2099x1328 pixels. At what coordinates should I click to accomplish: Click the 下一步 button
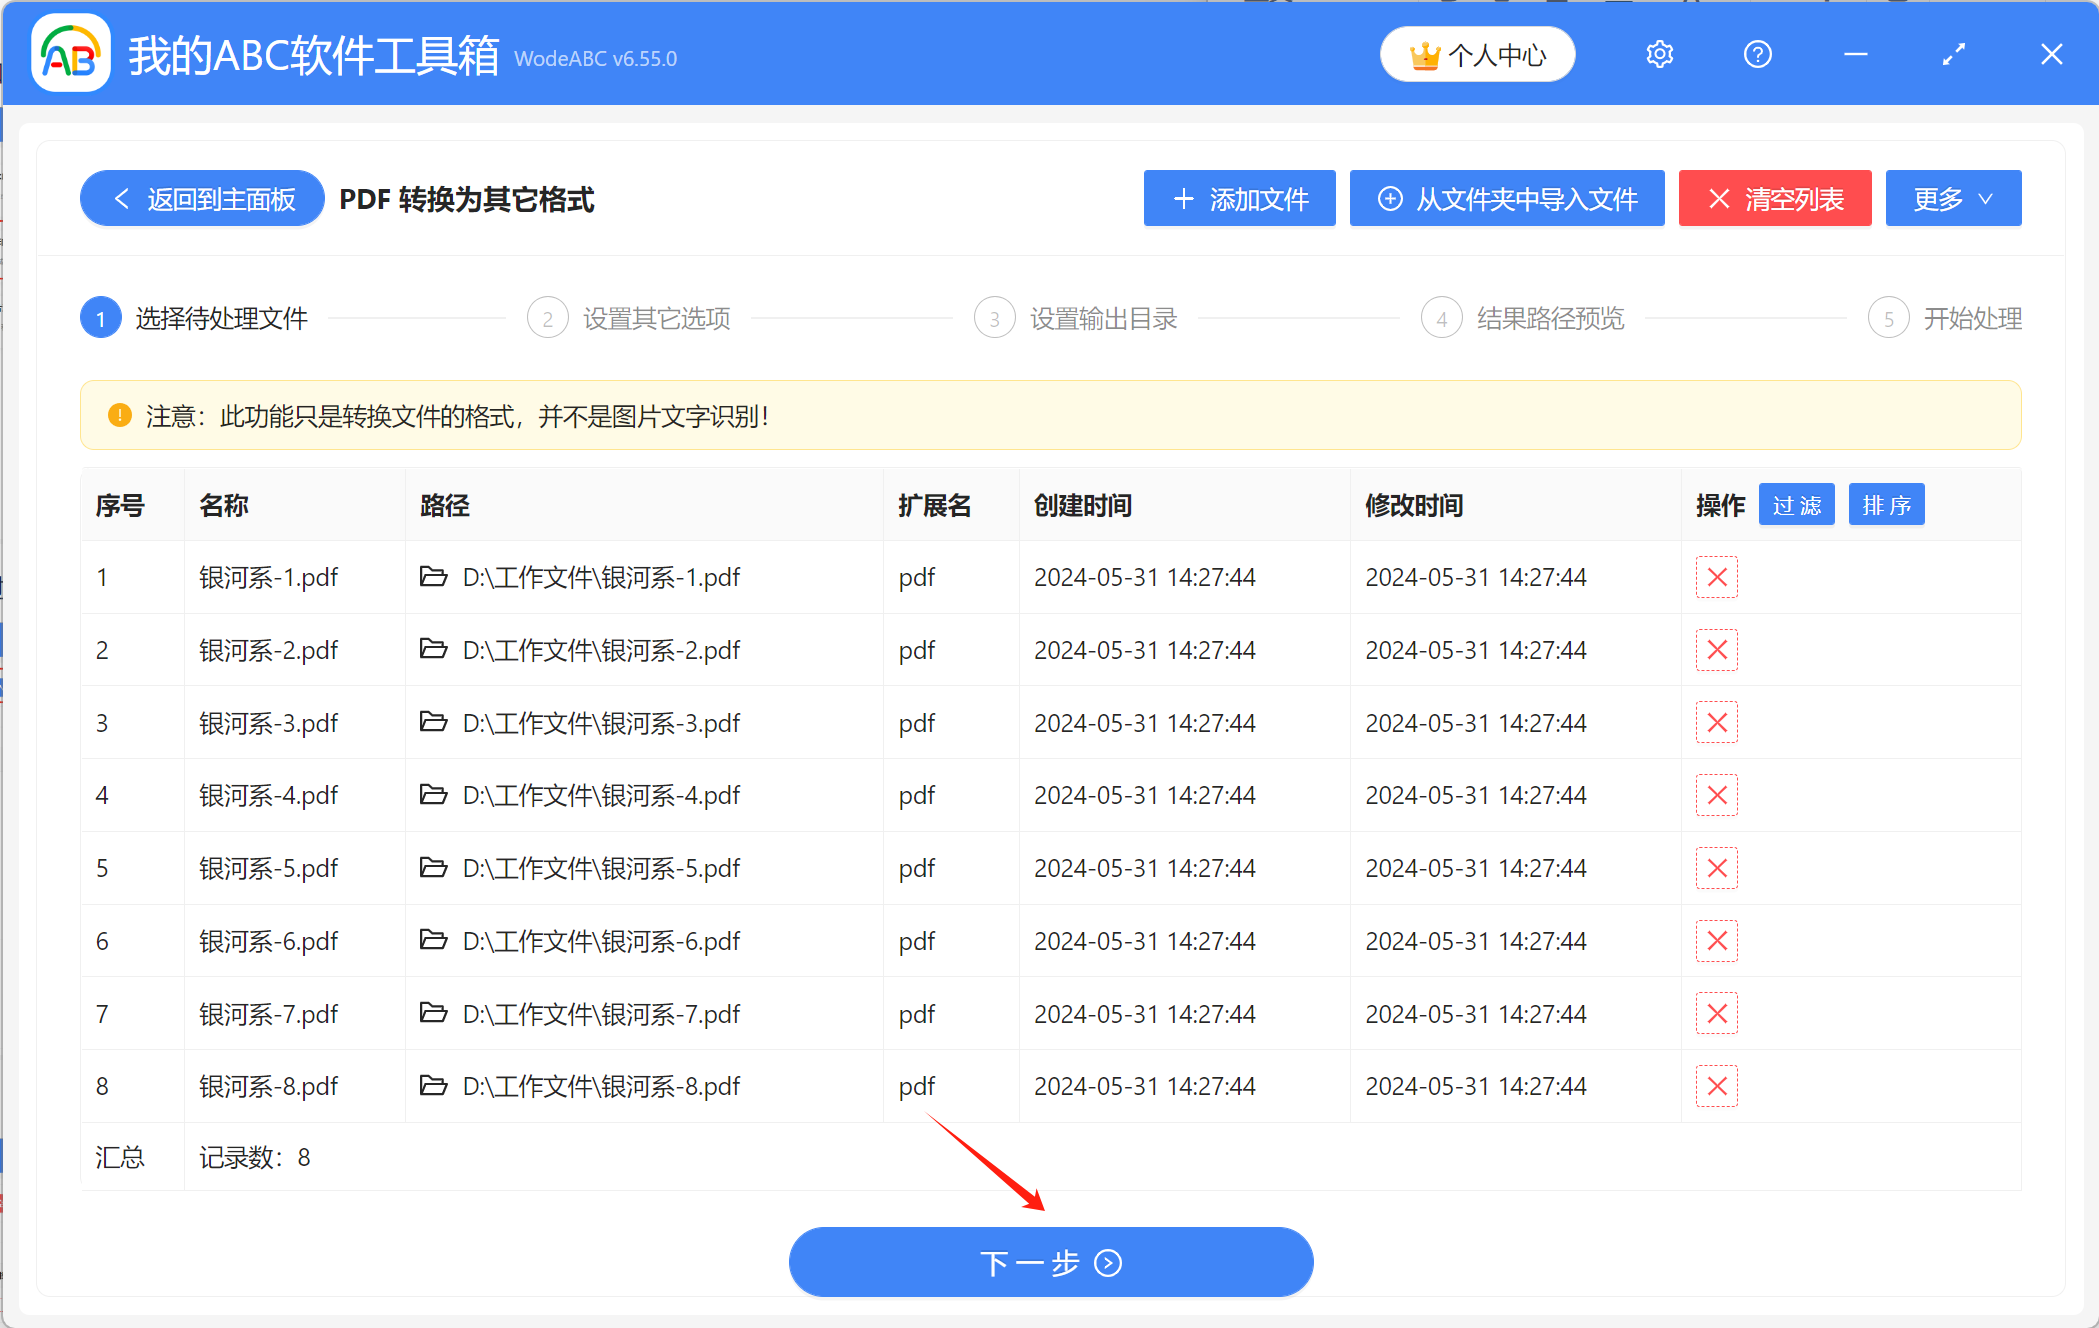[1050, 1262]
